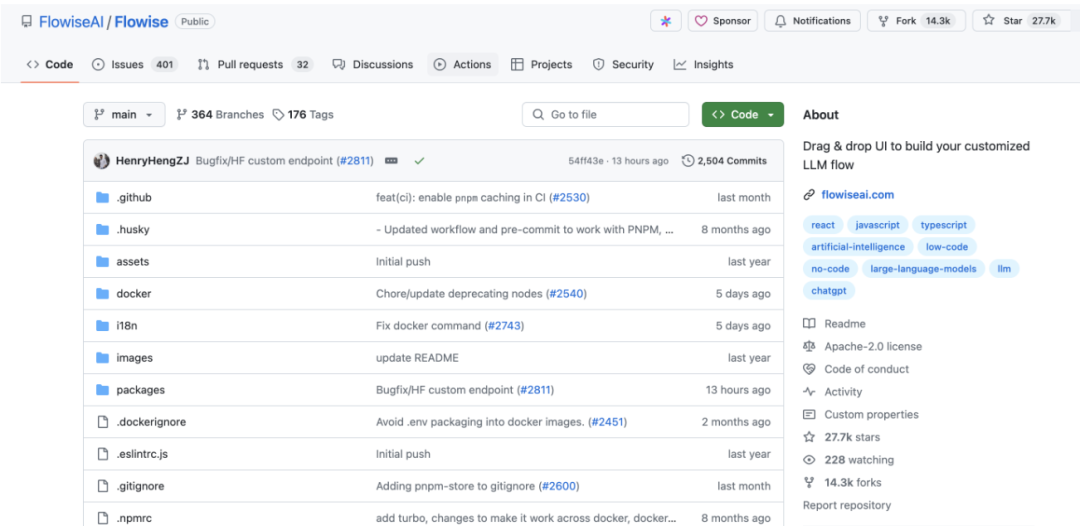Open the Fork button with 14.3k count

pos(915,21)
